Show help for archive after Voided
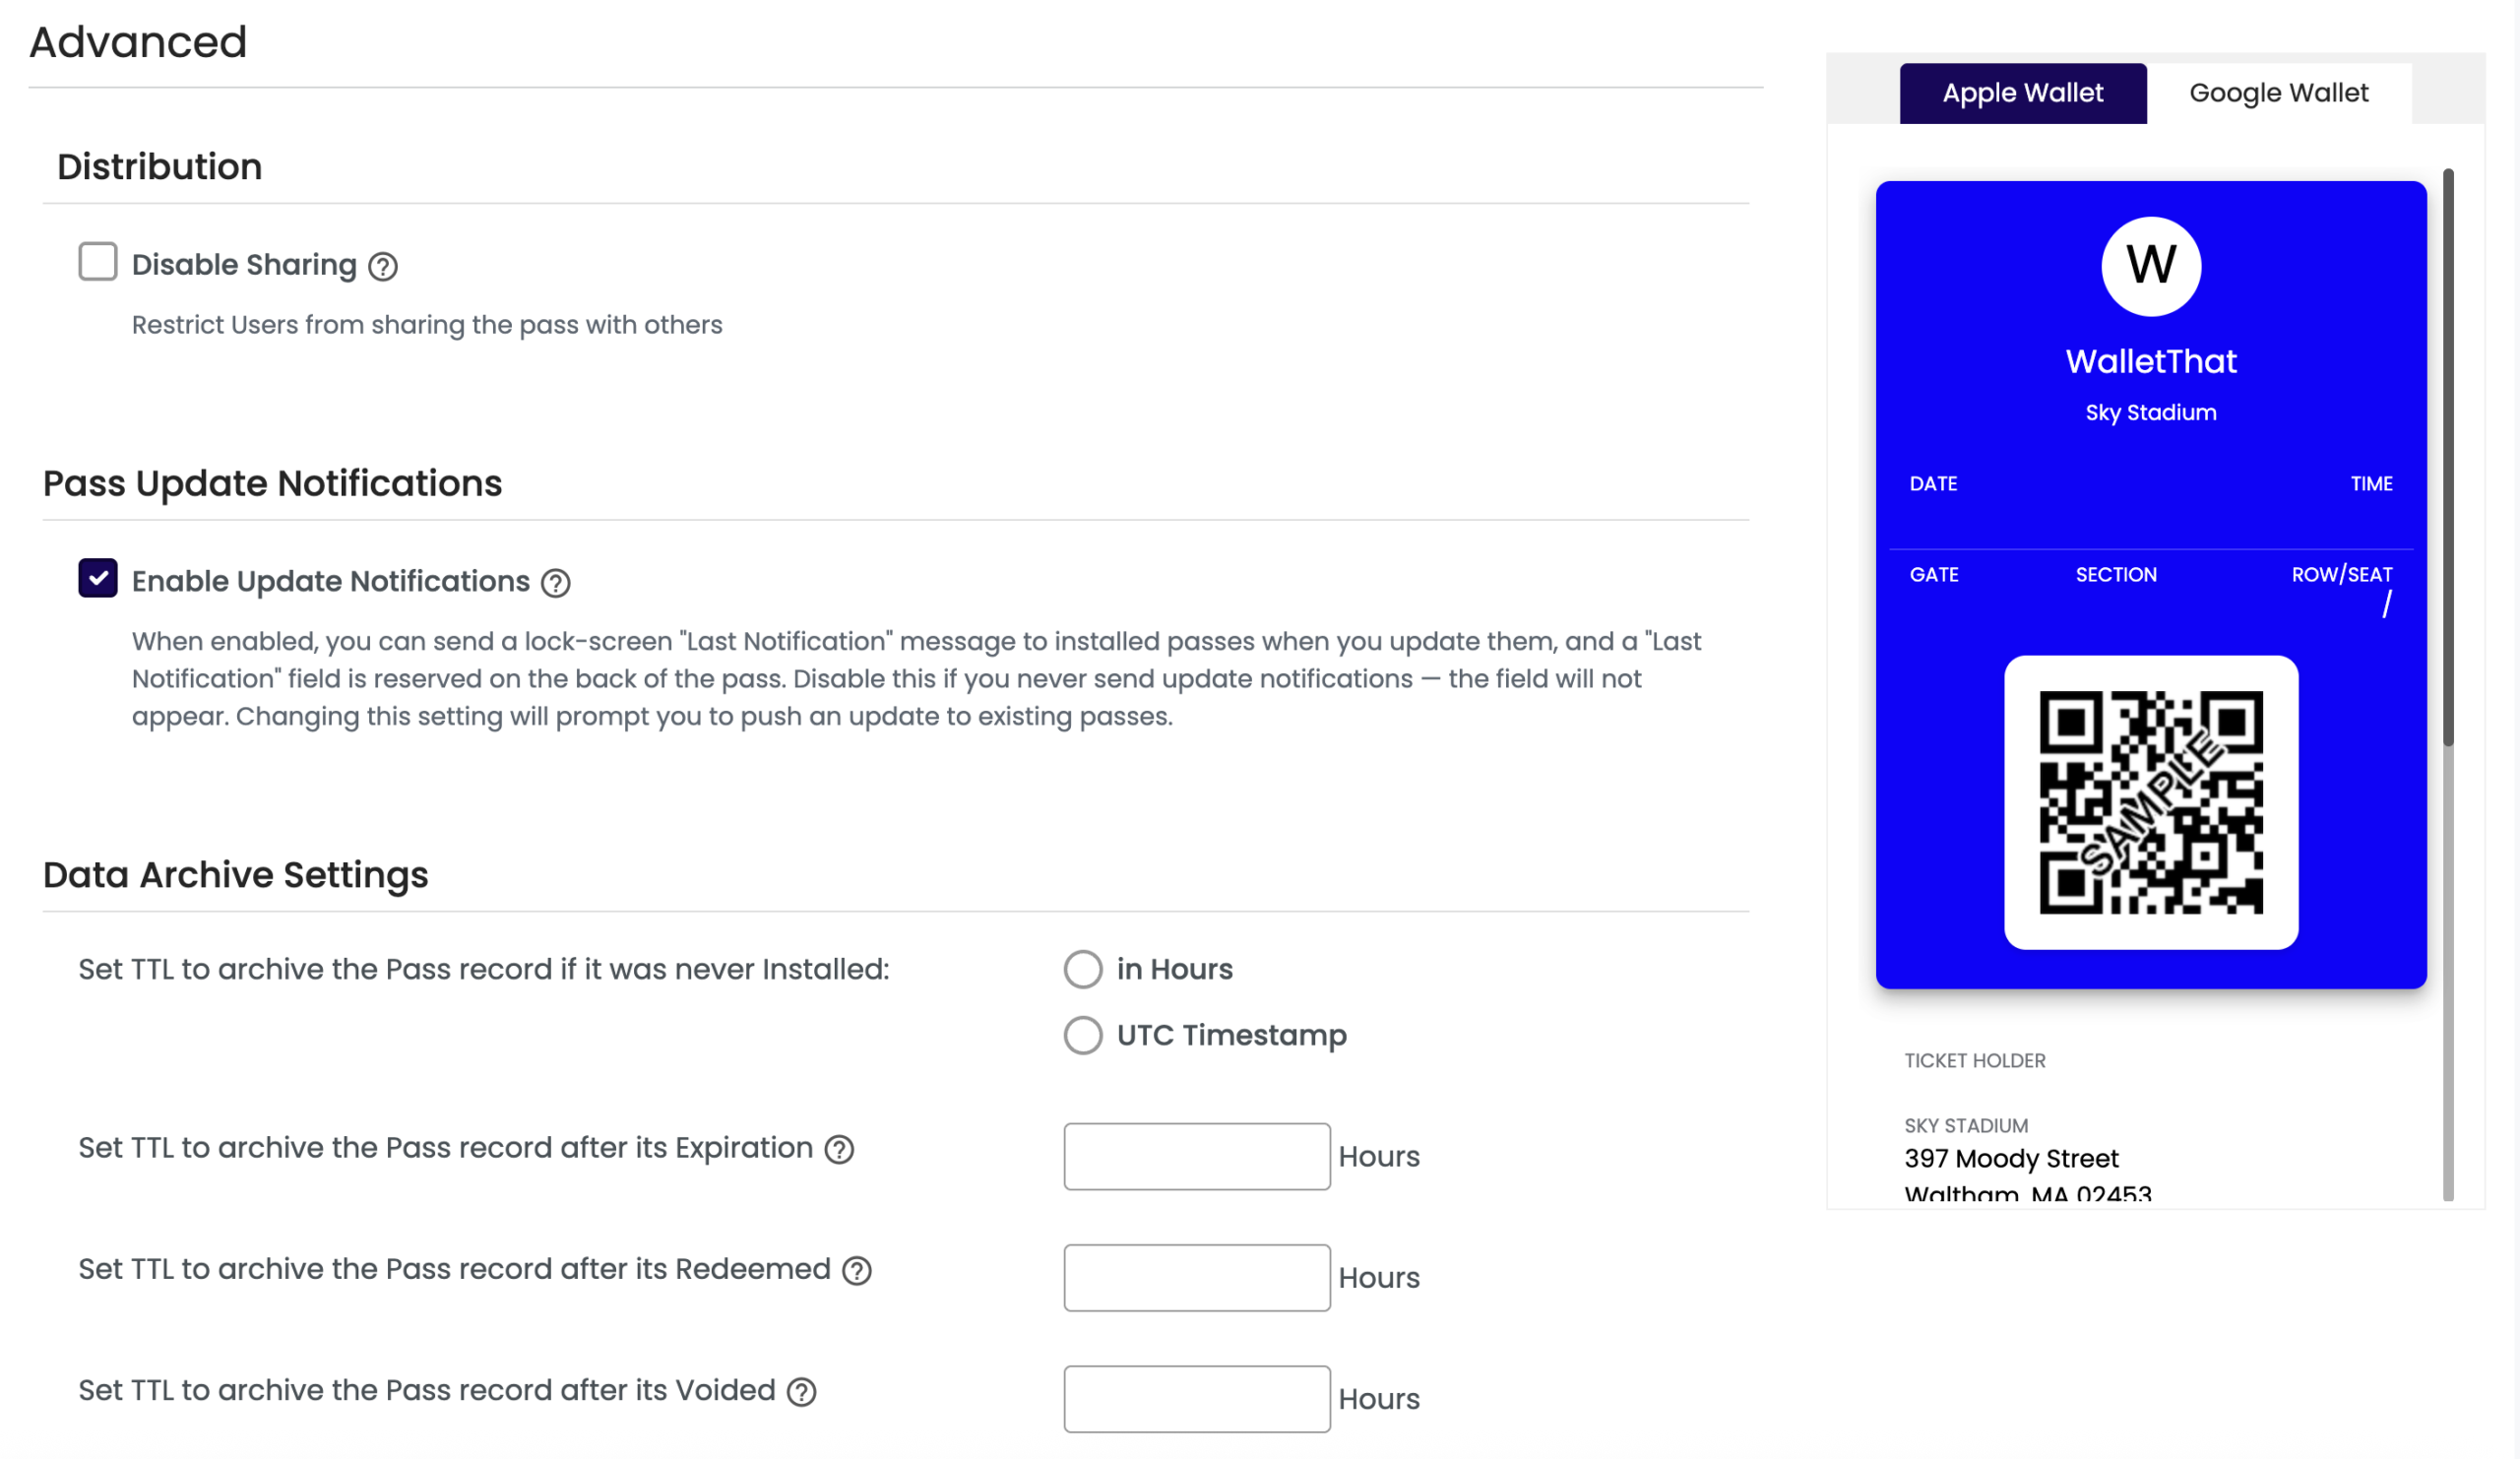 click(x=802, y=1392)
